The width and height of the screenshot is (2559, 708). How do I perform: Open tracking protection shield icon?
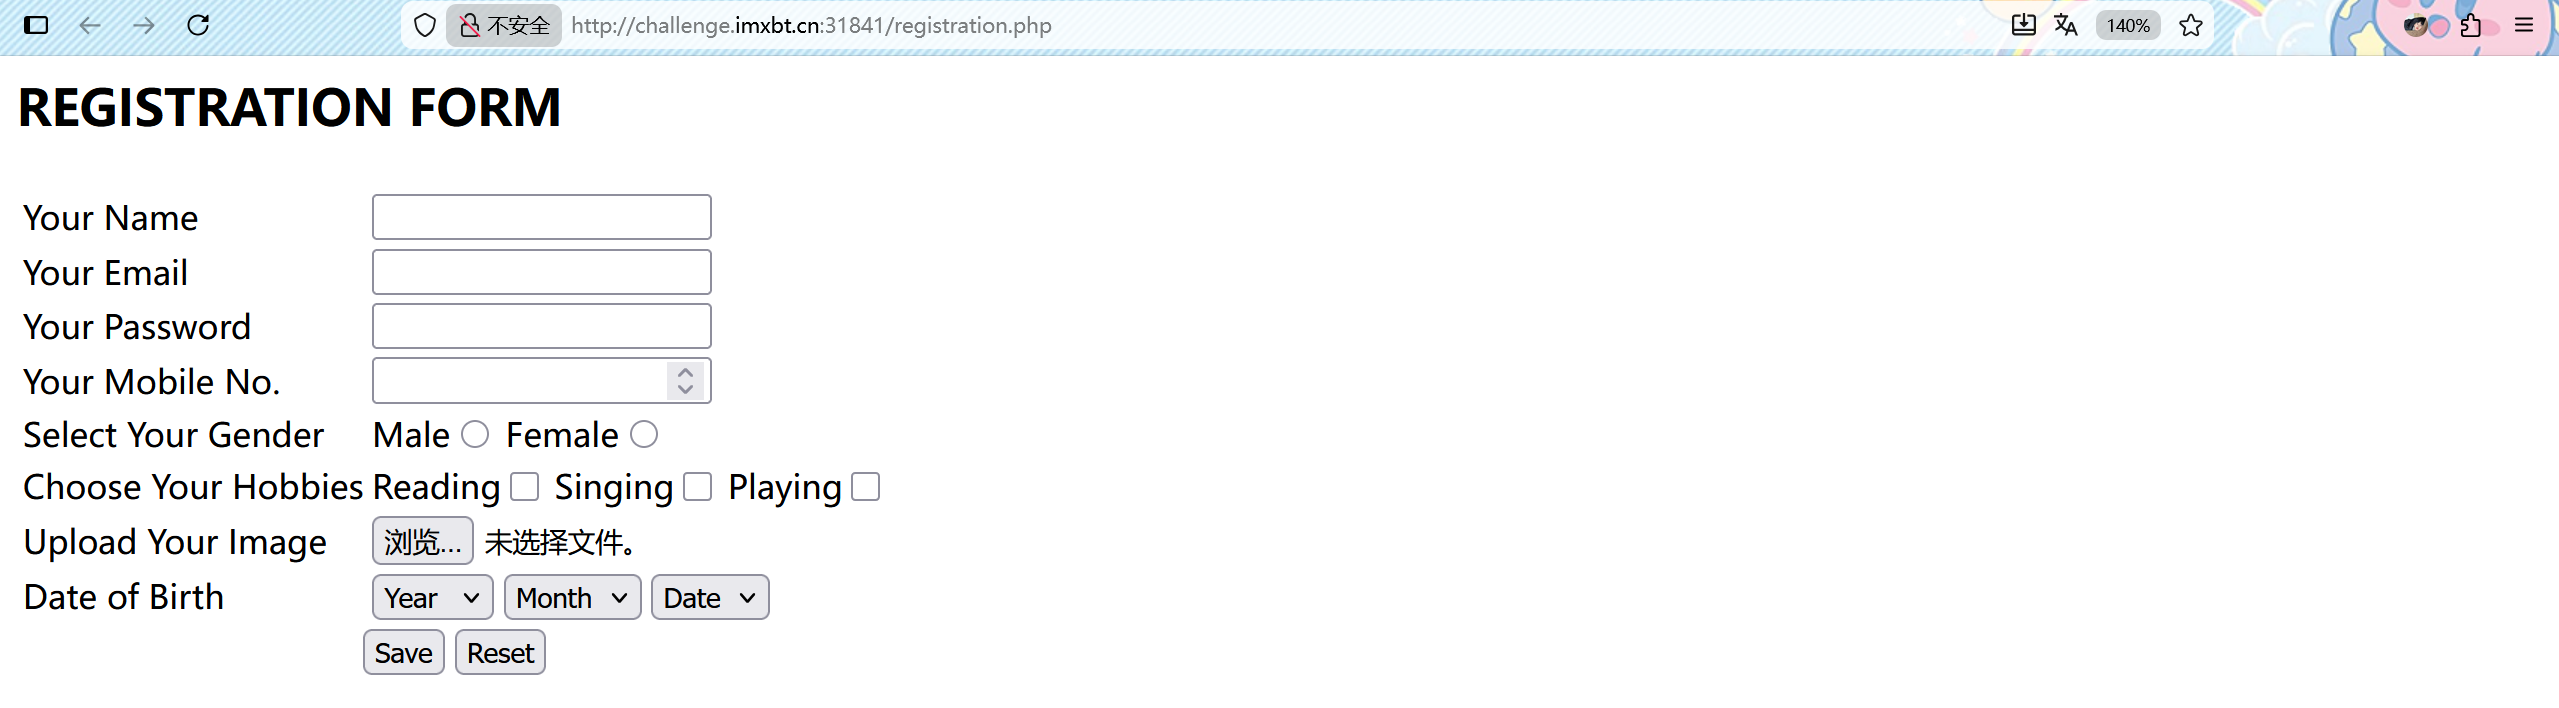coord(425,25)
